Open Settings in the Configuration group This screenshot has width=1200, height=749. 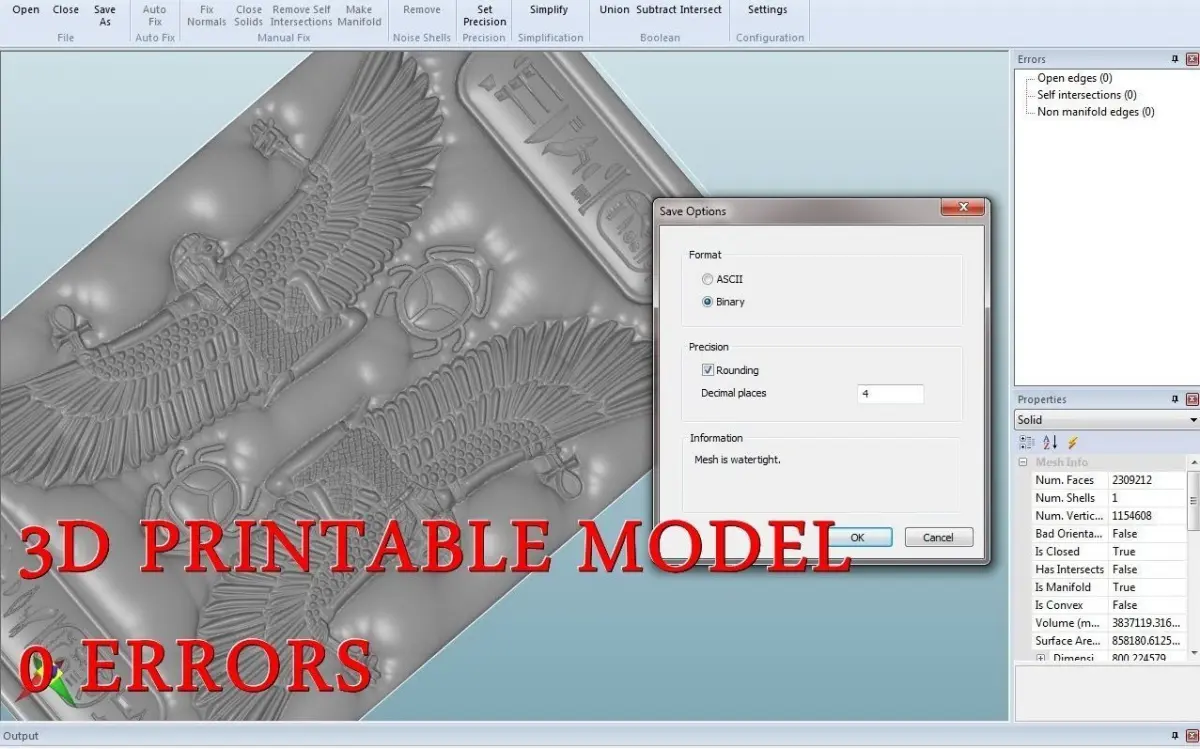tap(768, 10)
